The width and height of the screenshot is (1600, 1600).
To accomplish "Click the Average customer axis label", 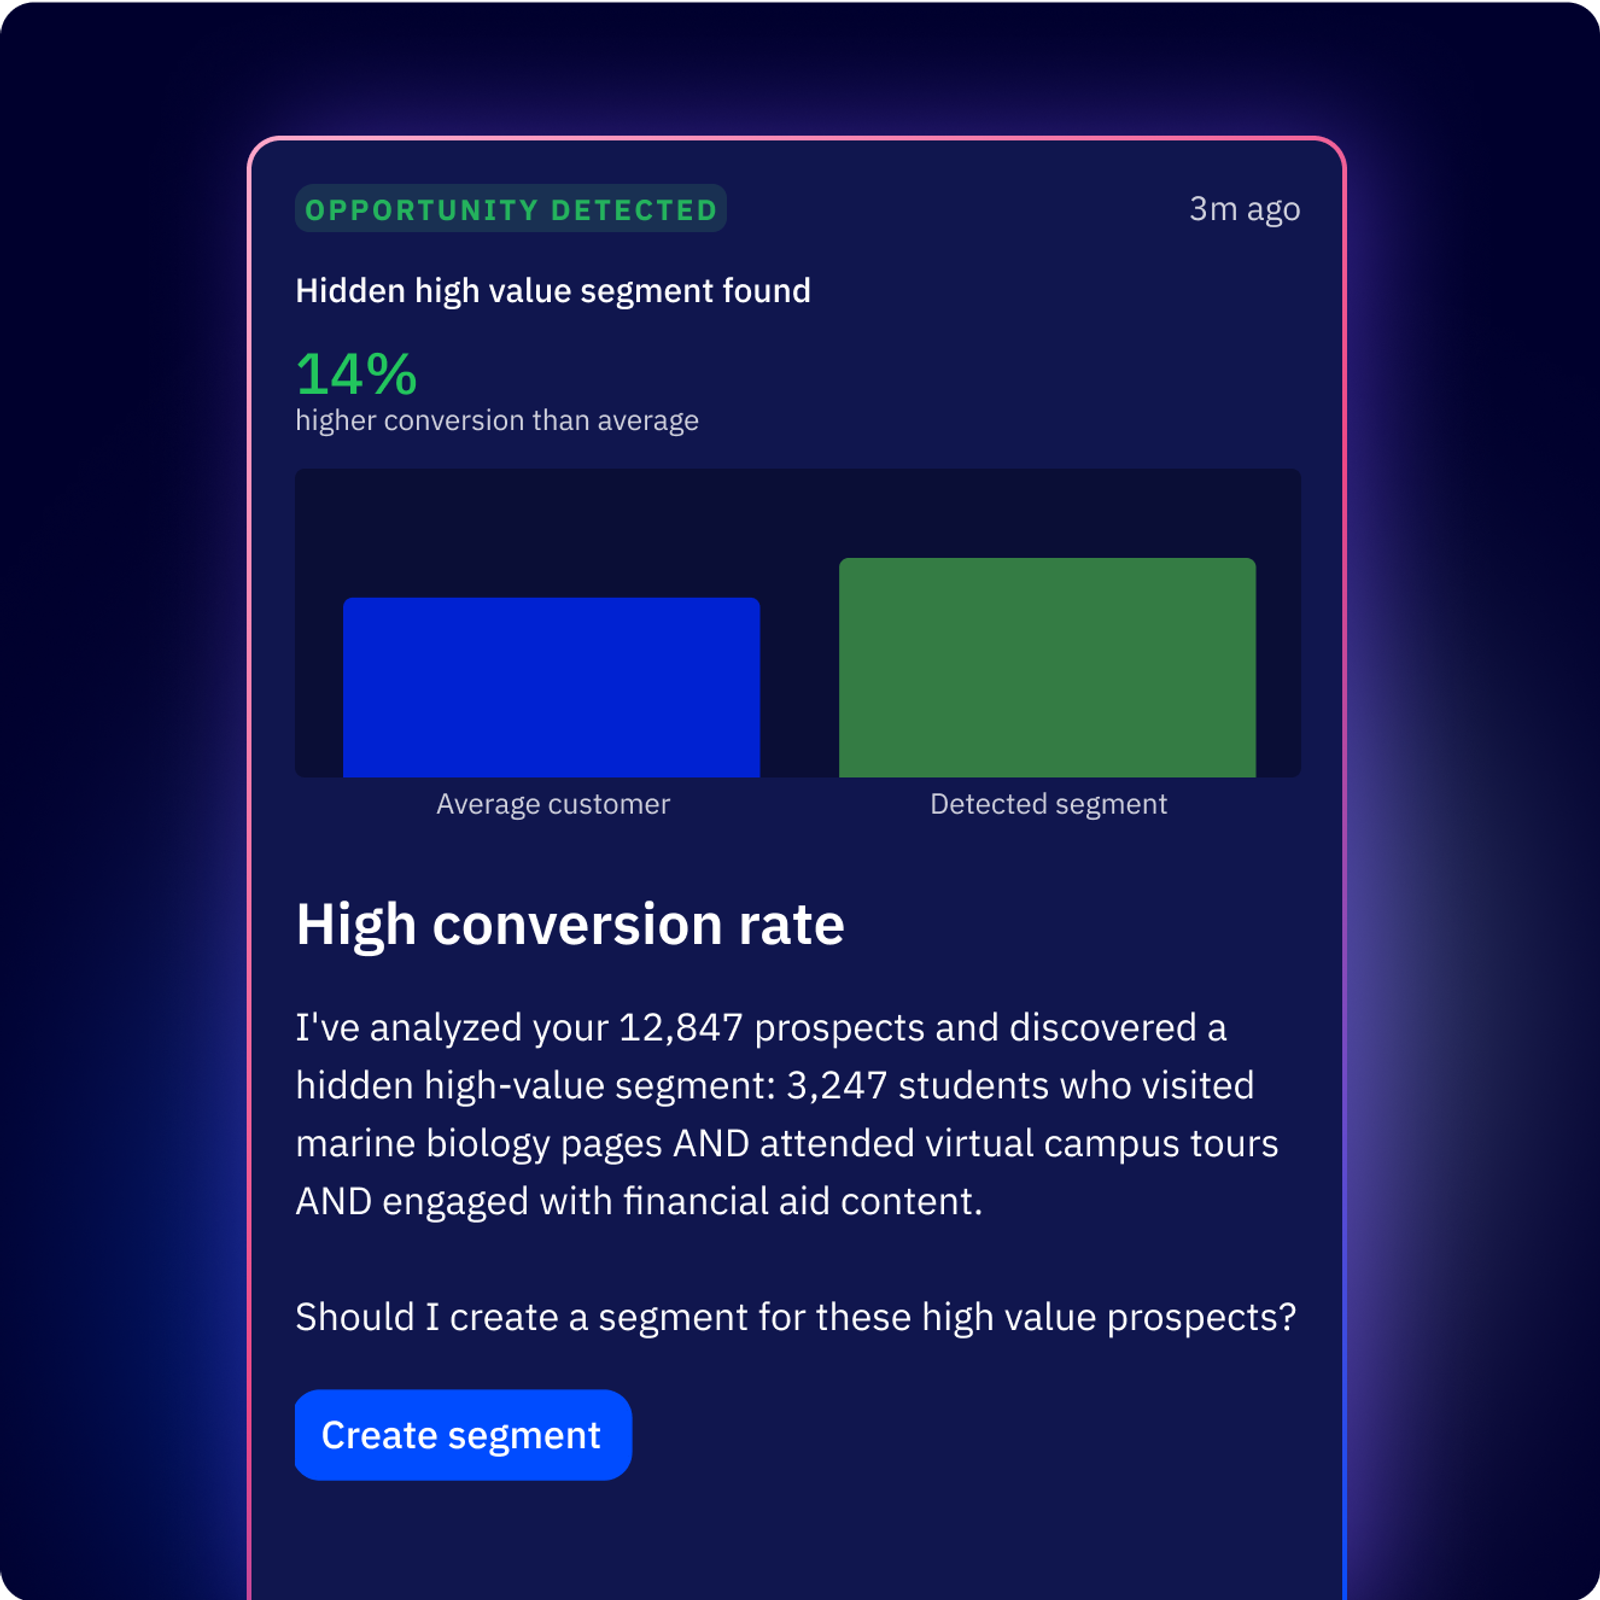I will 553,804.
